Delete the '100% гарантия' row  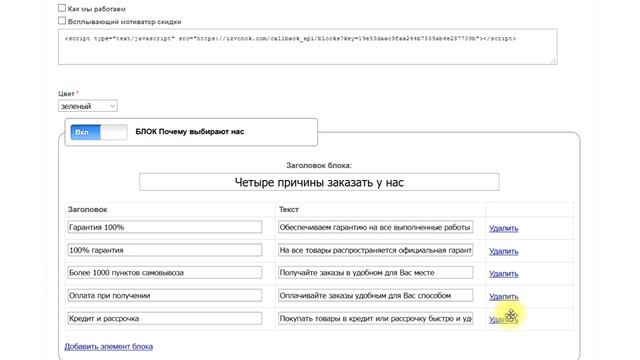point(504,251)
